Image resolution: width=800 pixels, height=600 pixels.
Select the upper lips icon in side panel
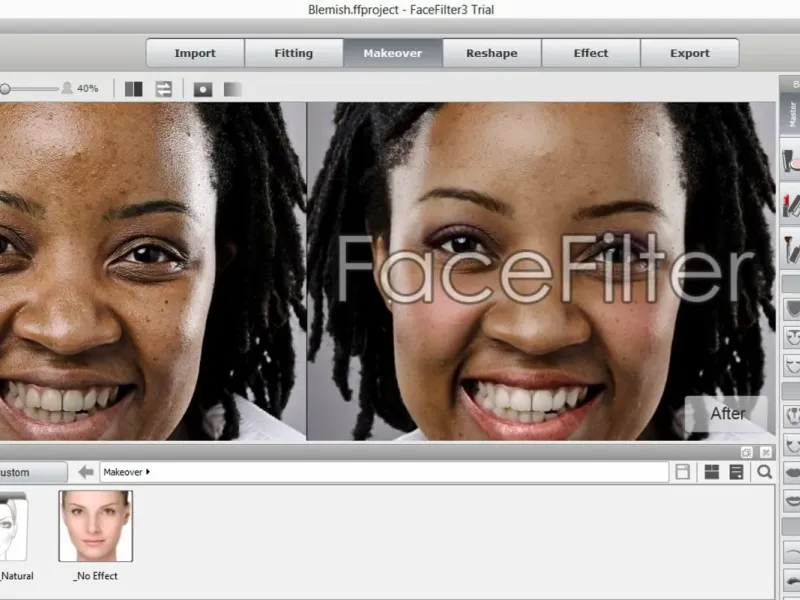(x=792, y=472)
